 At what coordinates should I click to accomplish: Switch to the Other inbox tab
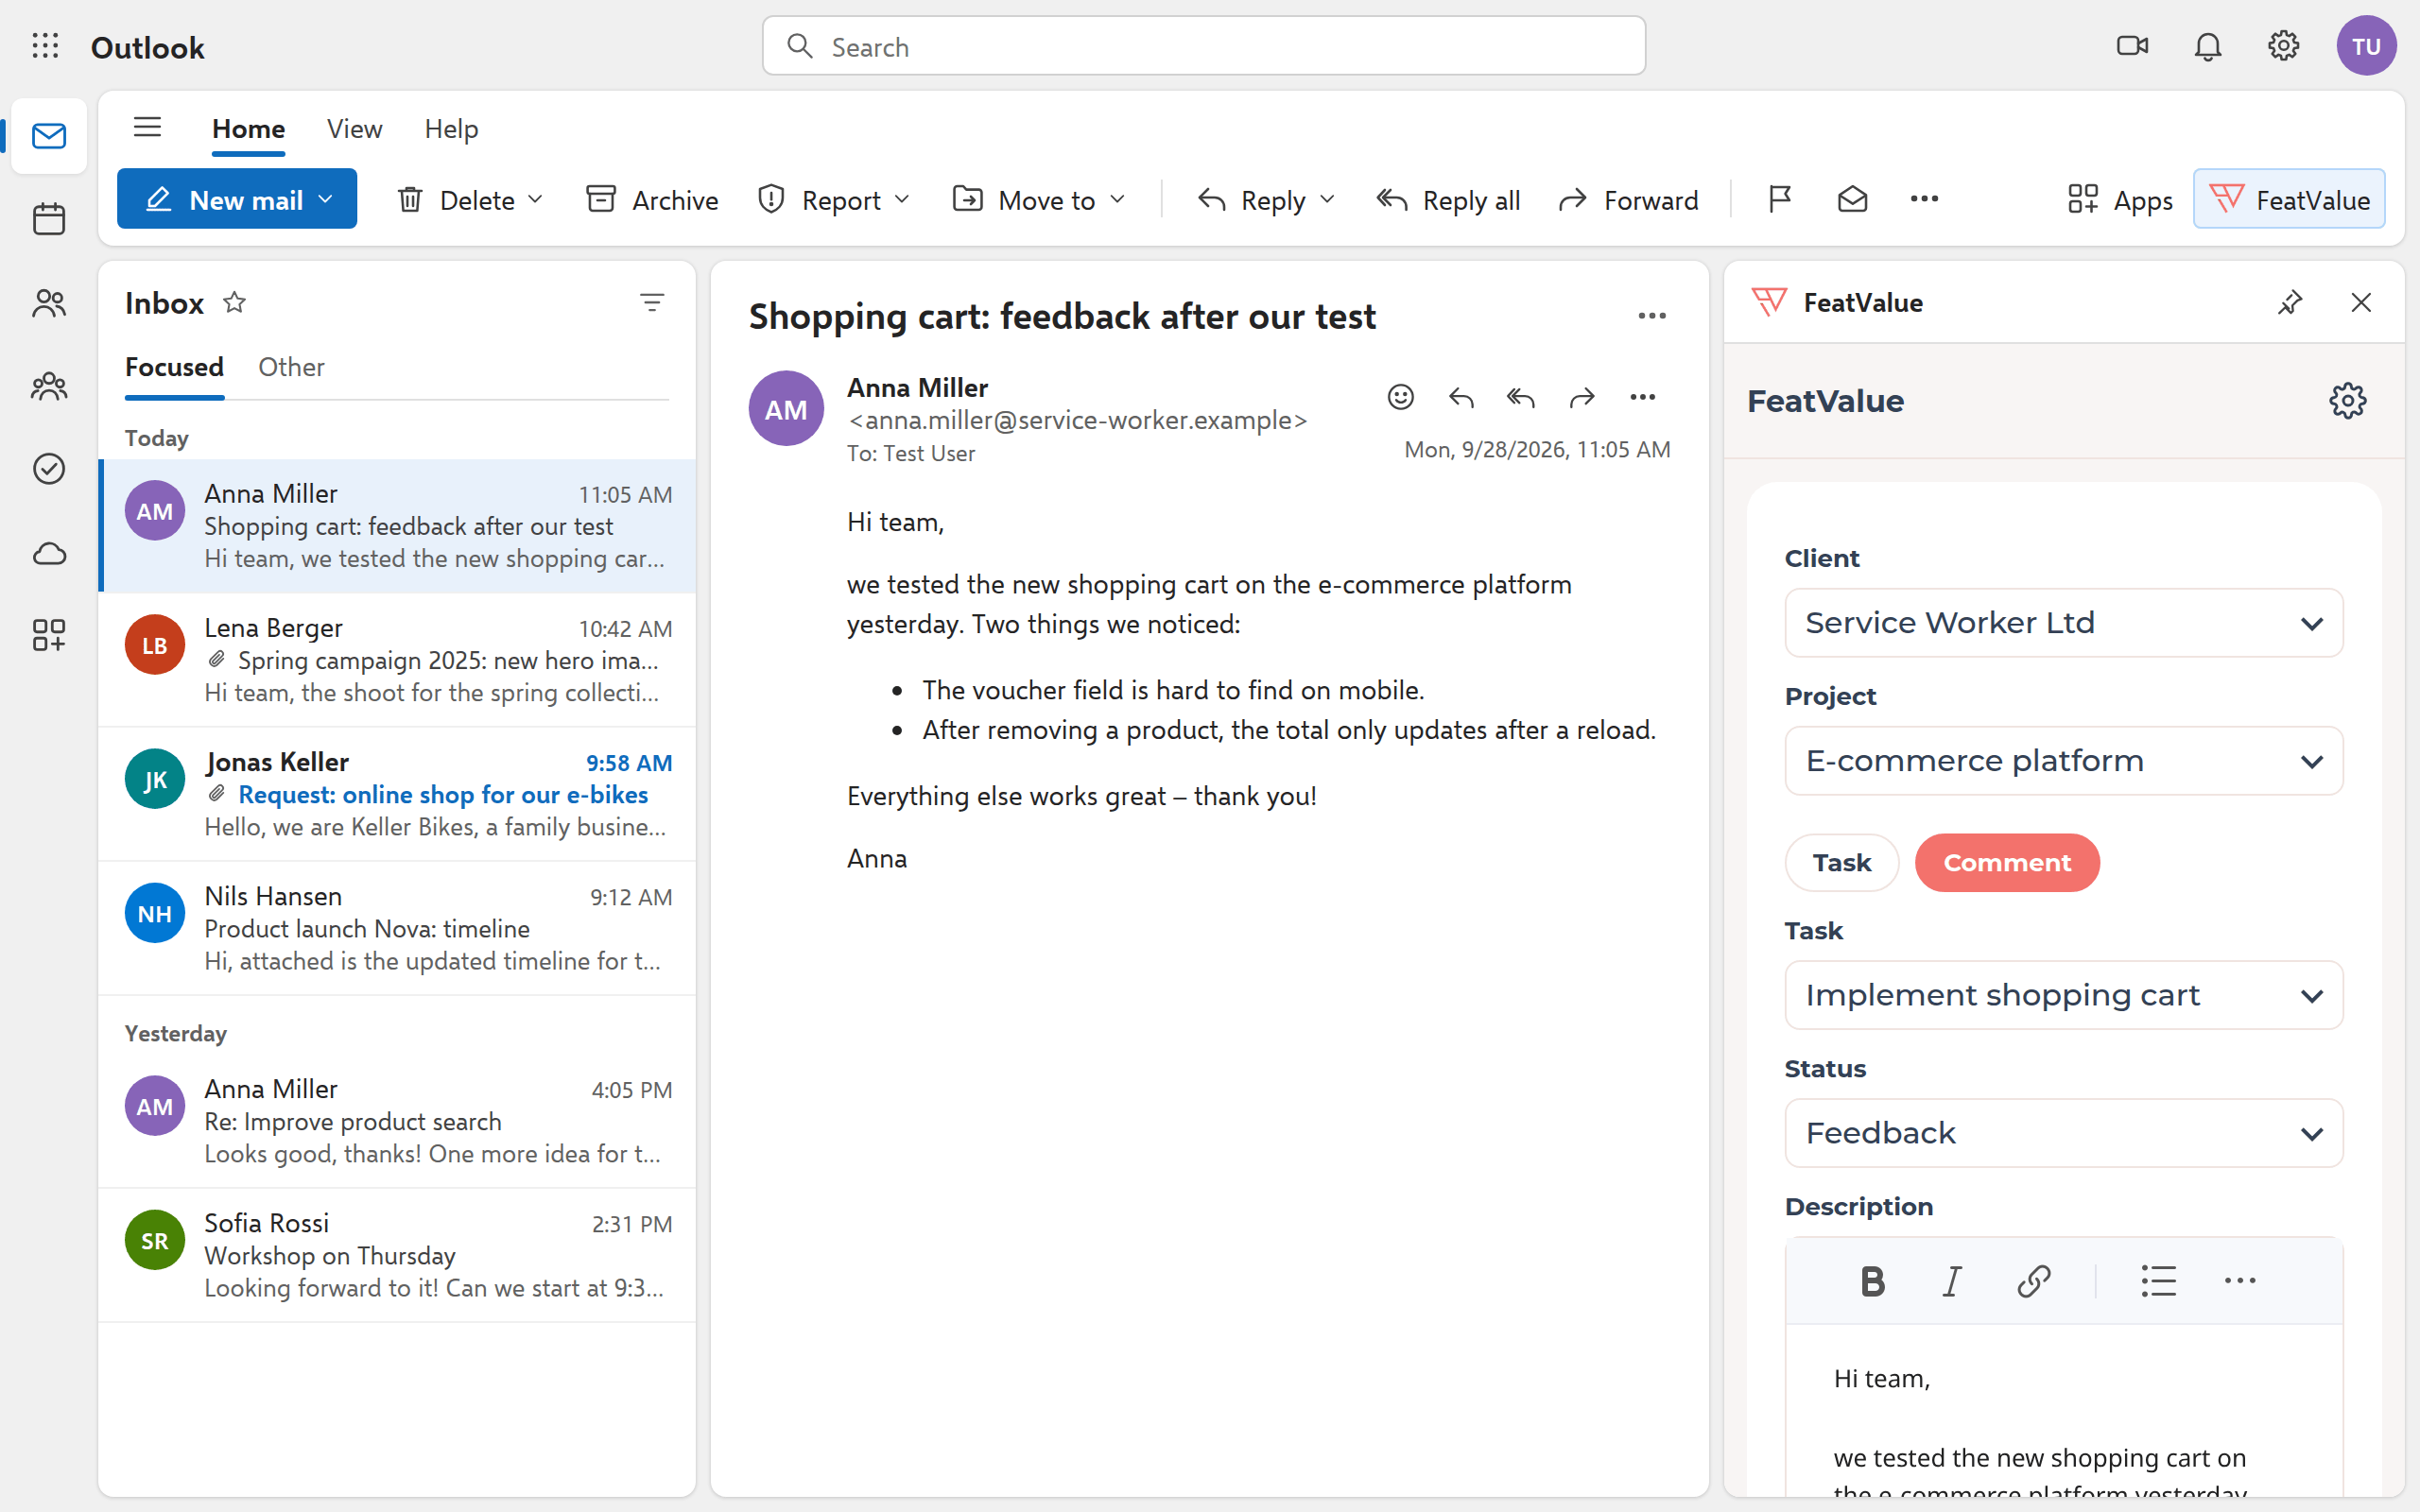(291, 367)
